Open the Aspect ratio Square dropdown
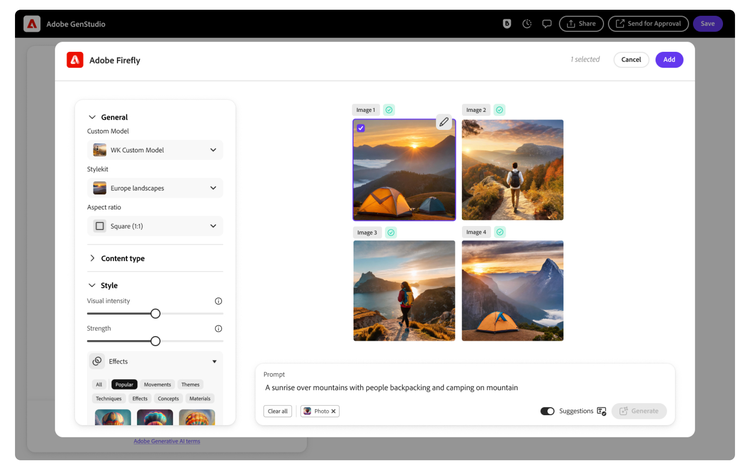This screenshot has width=750, height=470. coord(155,226)
